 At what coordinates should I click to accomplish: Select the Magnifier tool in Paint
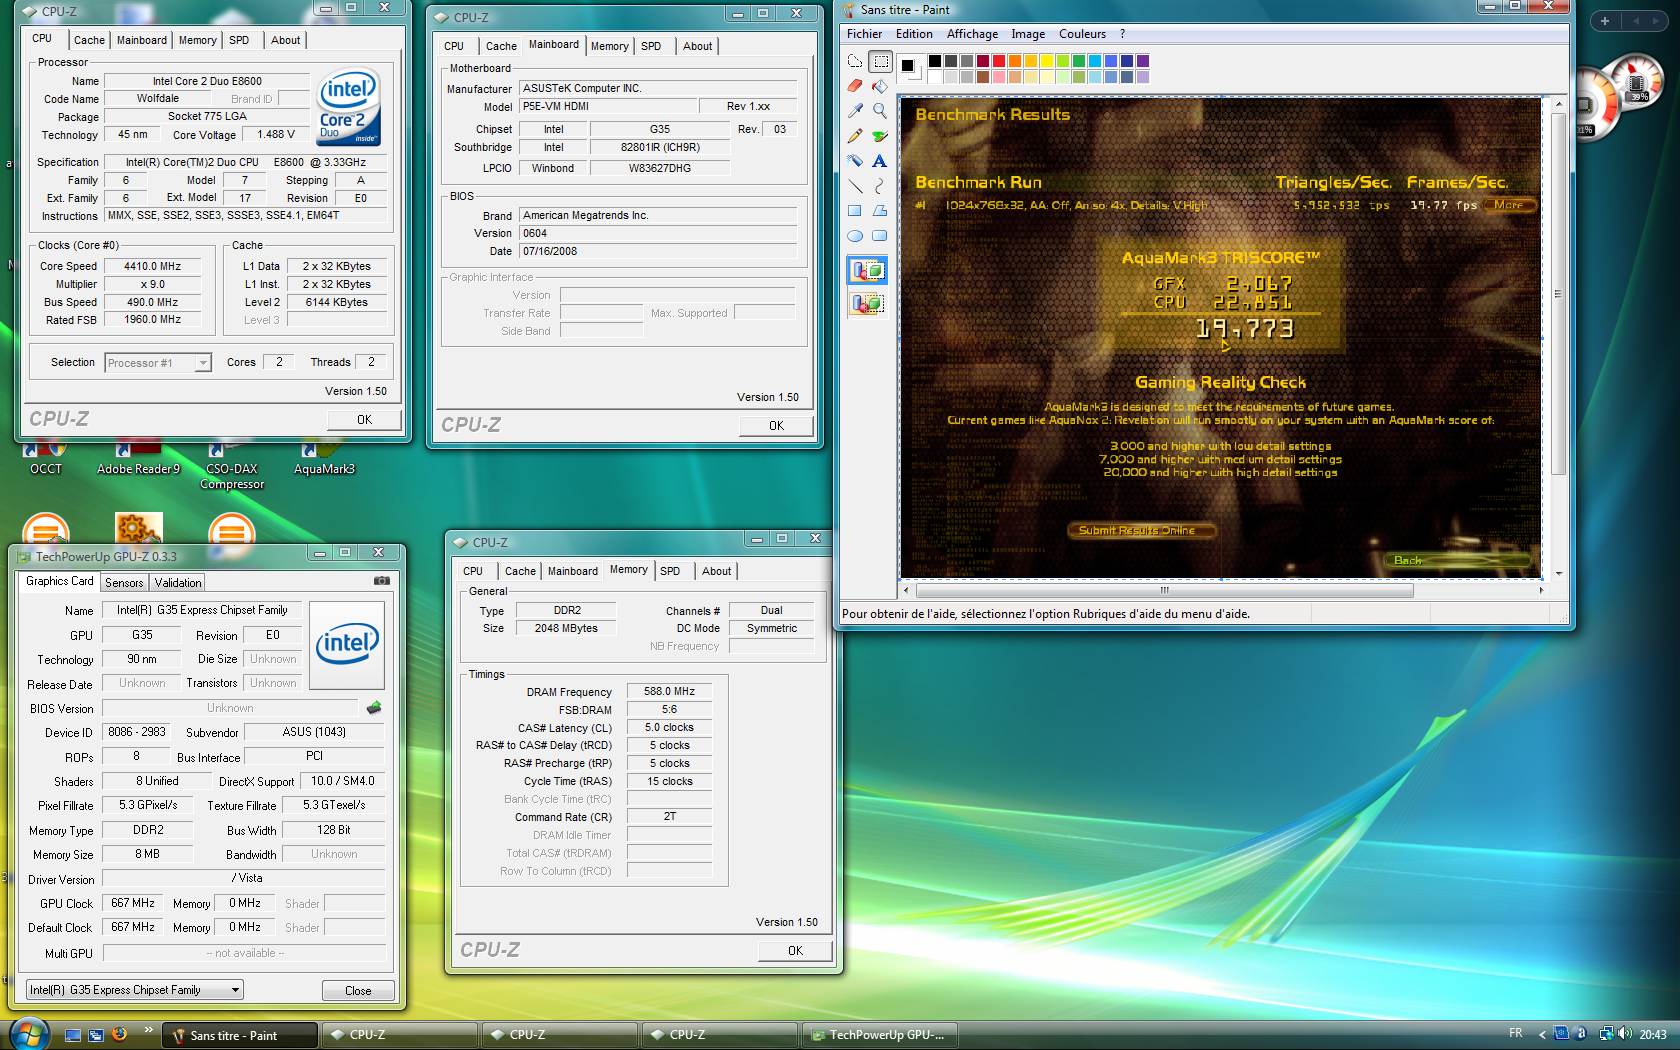(880, 111)
